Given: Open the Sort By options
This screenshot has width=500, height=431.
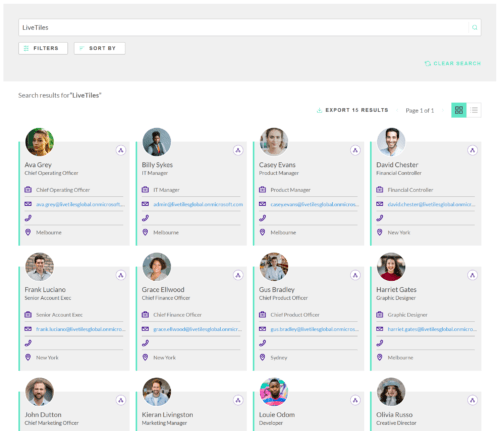Looking at the screenshot, I should 99,48.
